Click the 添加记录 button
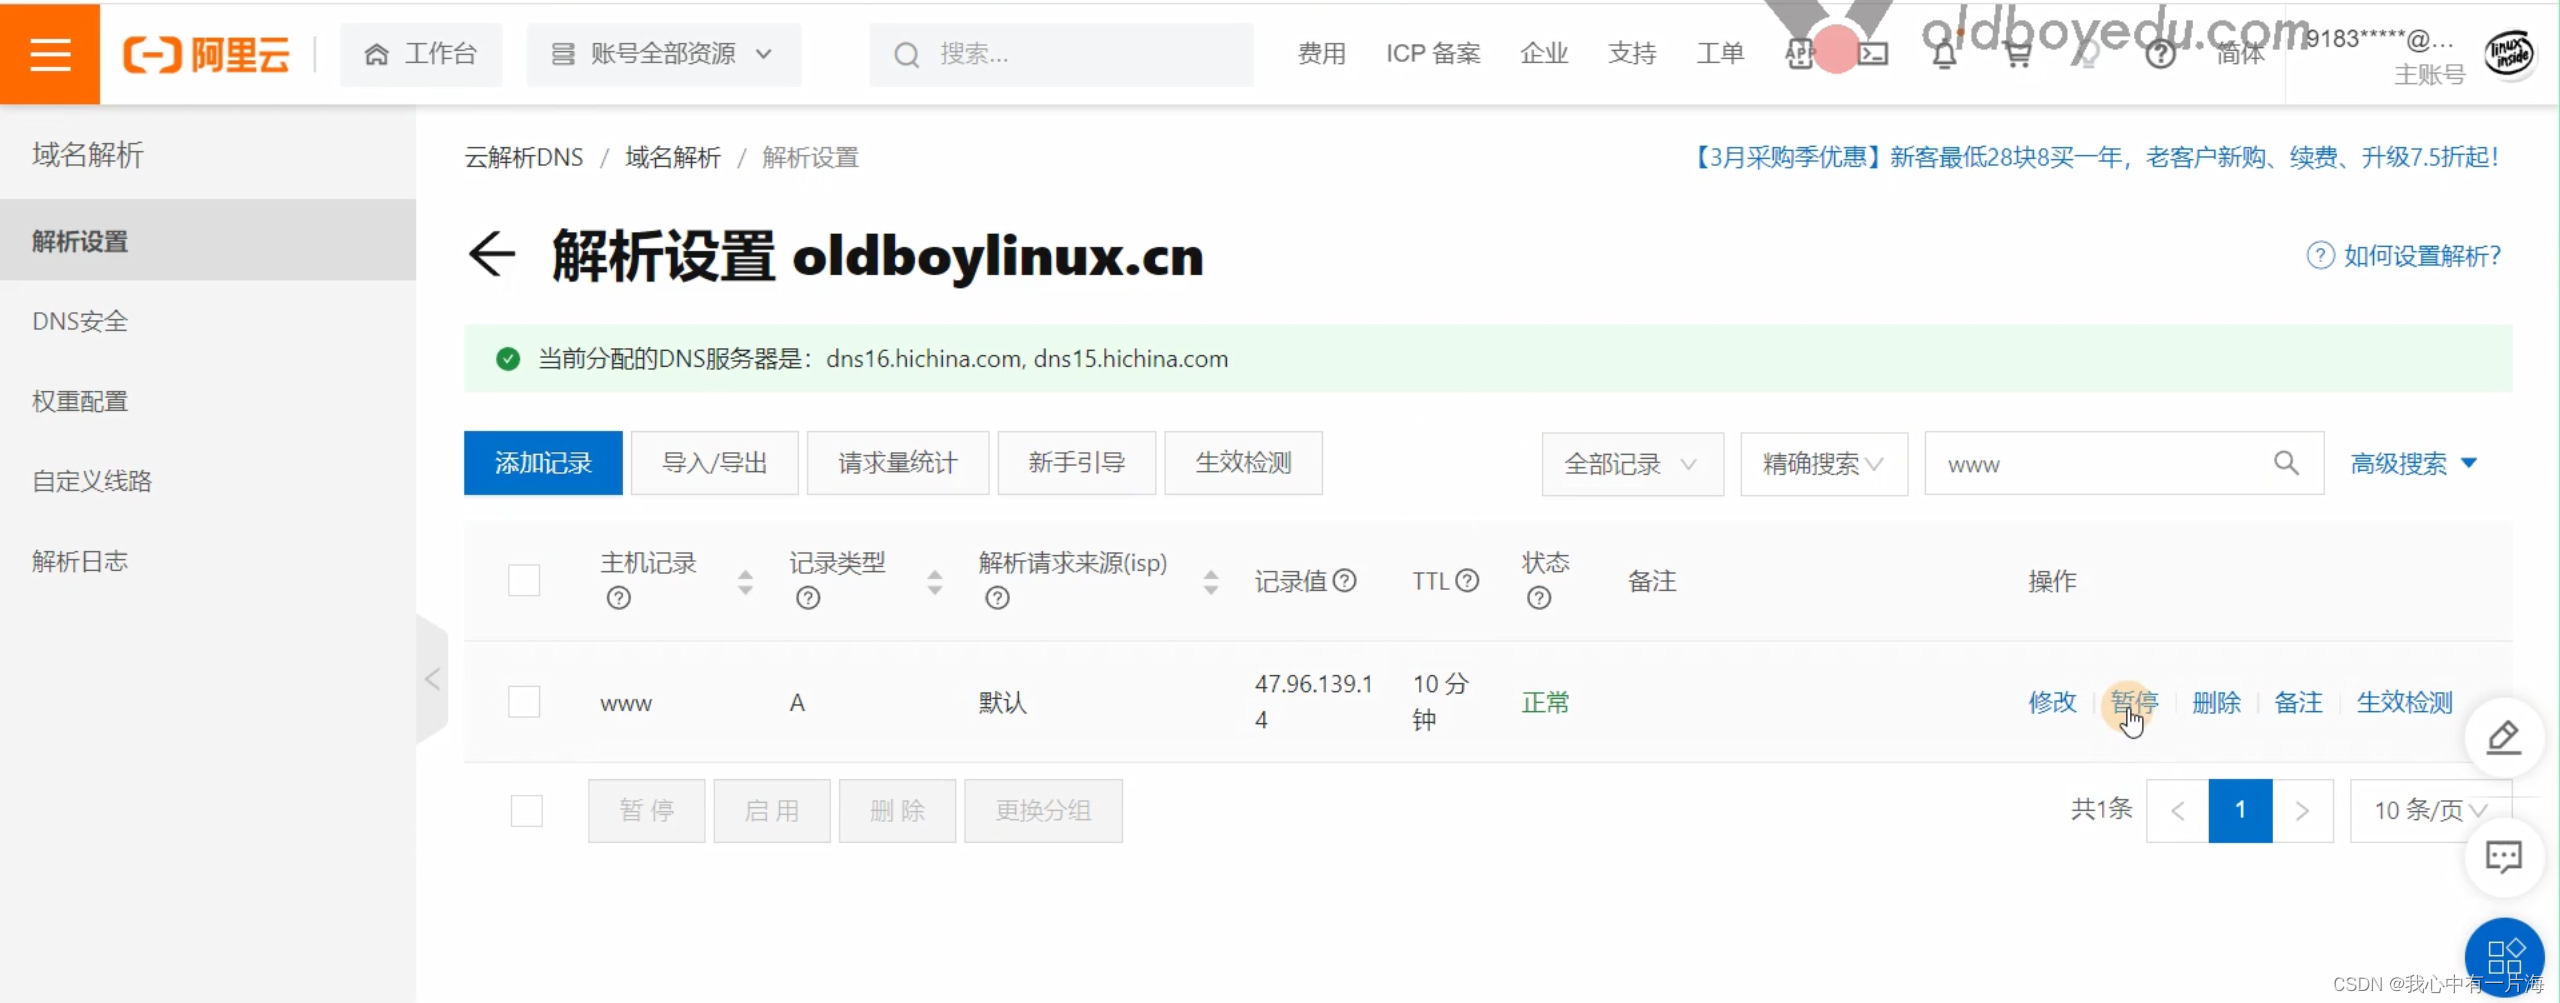 click(543, 463)
